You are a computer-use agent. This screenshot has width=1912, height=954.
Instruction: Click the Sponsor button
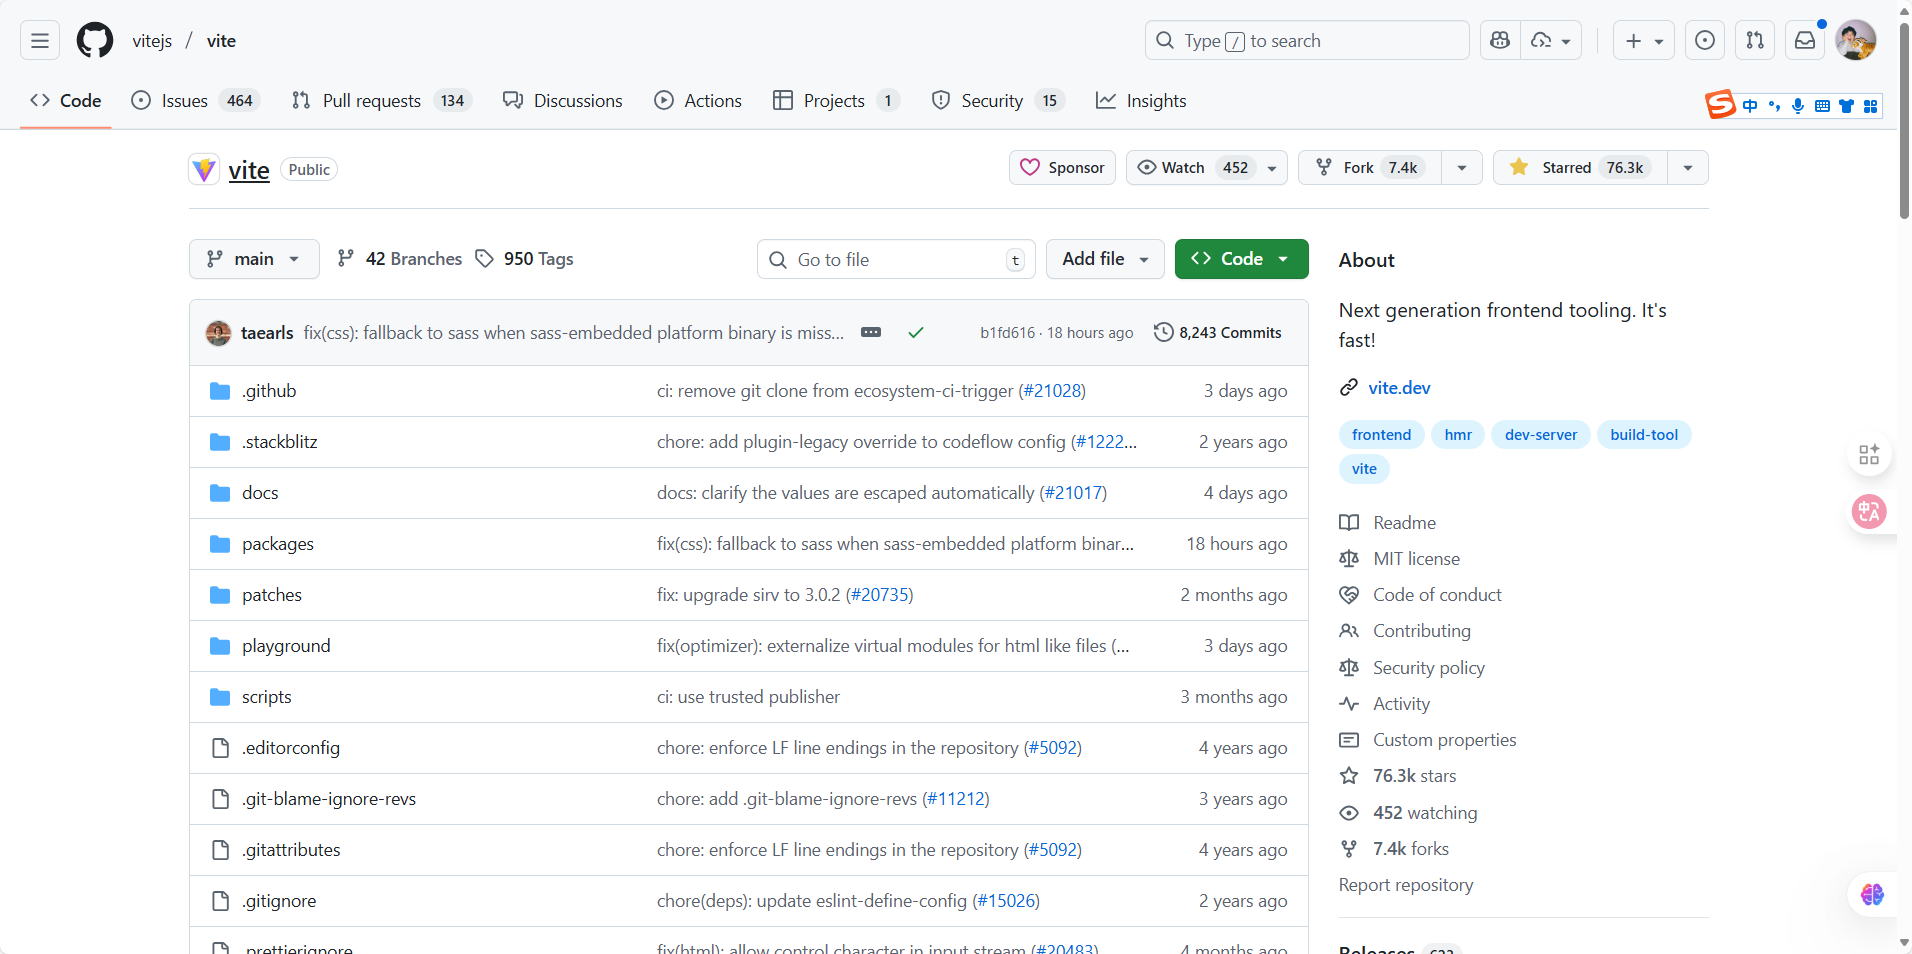[1062, 168]
